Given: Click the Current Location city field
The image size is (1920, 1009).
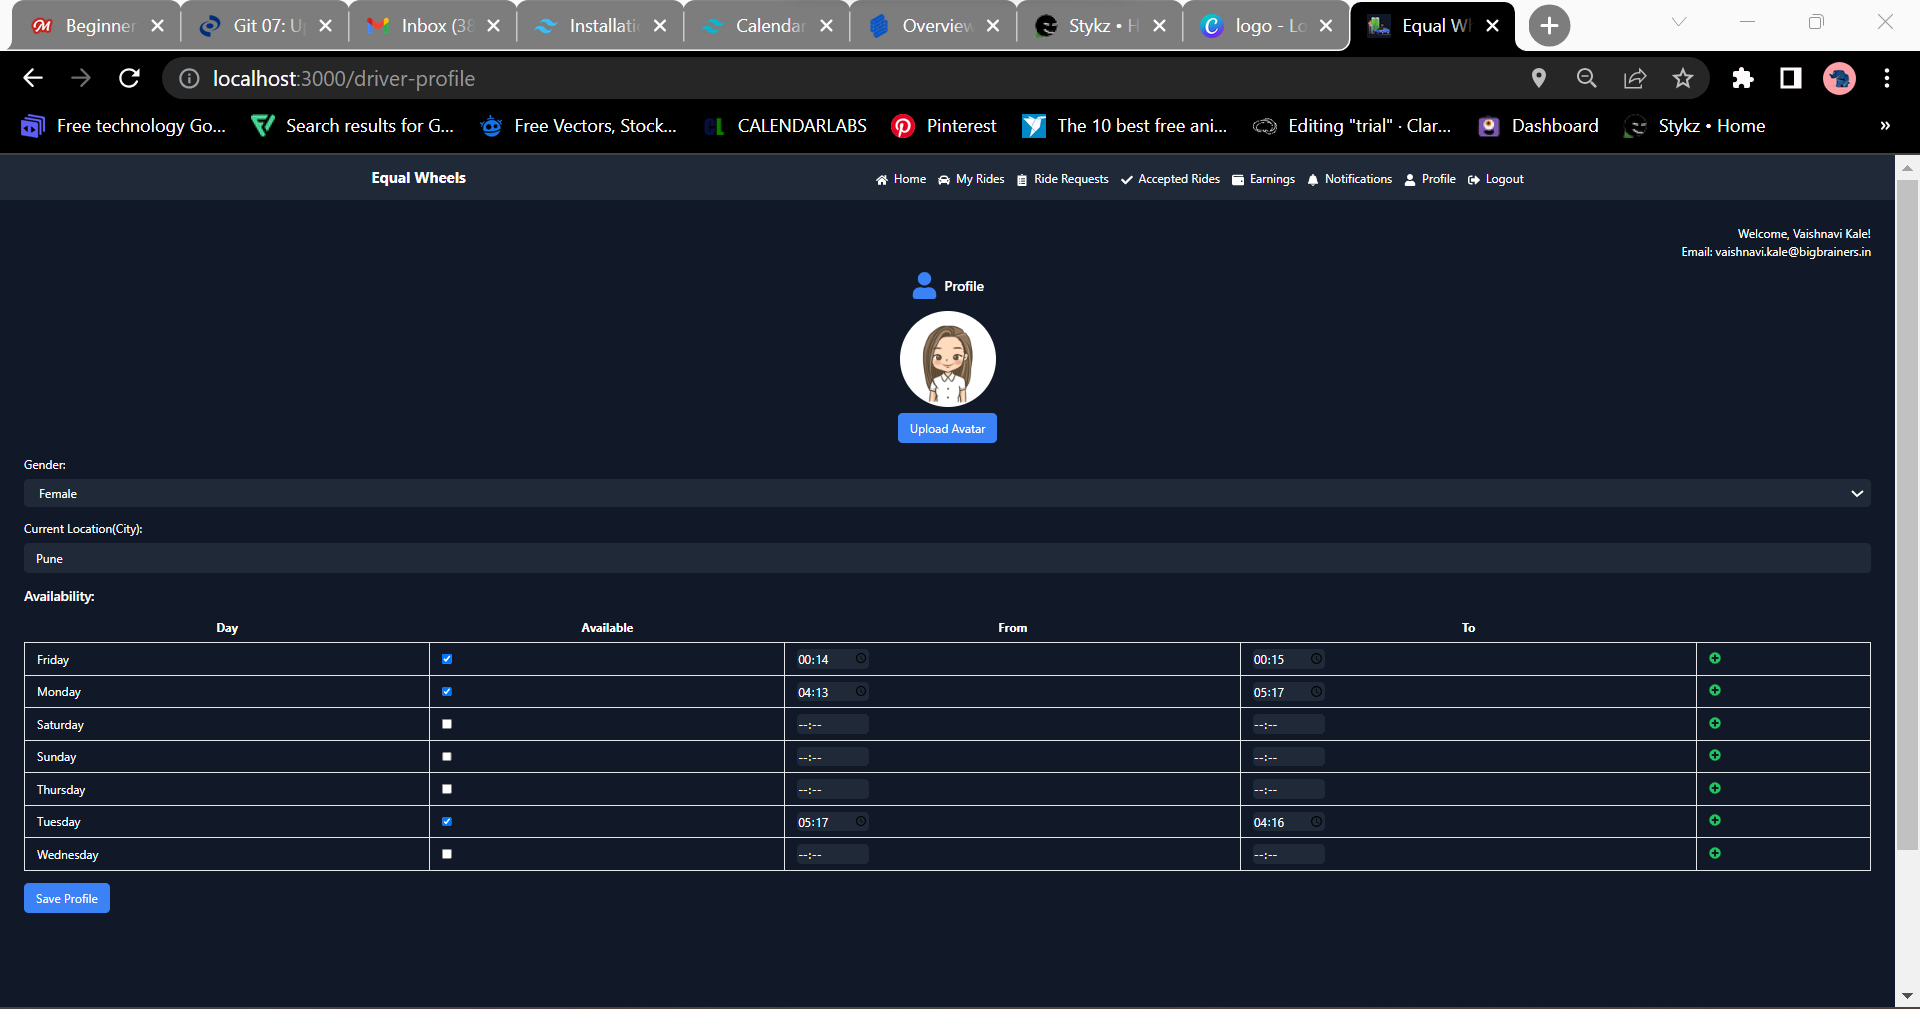Looking at the screenshot, I should 947,558.
